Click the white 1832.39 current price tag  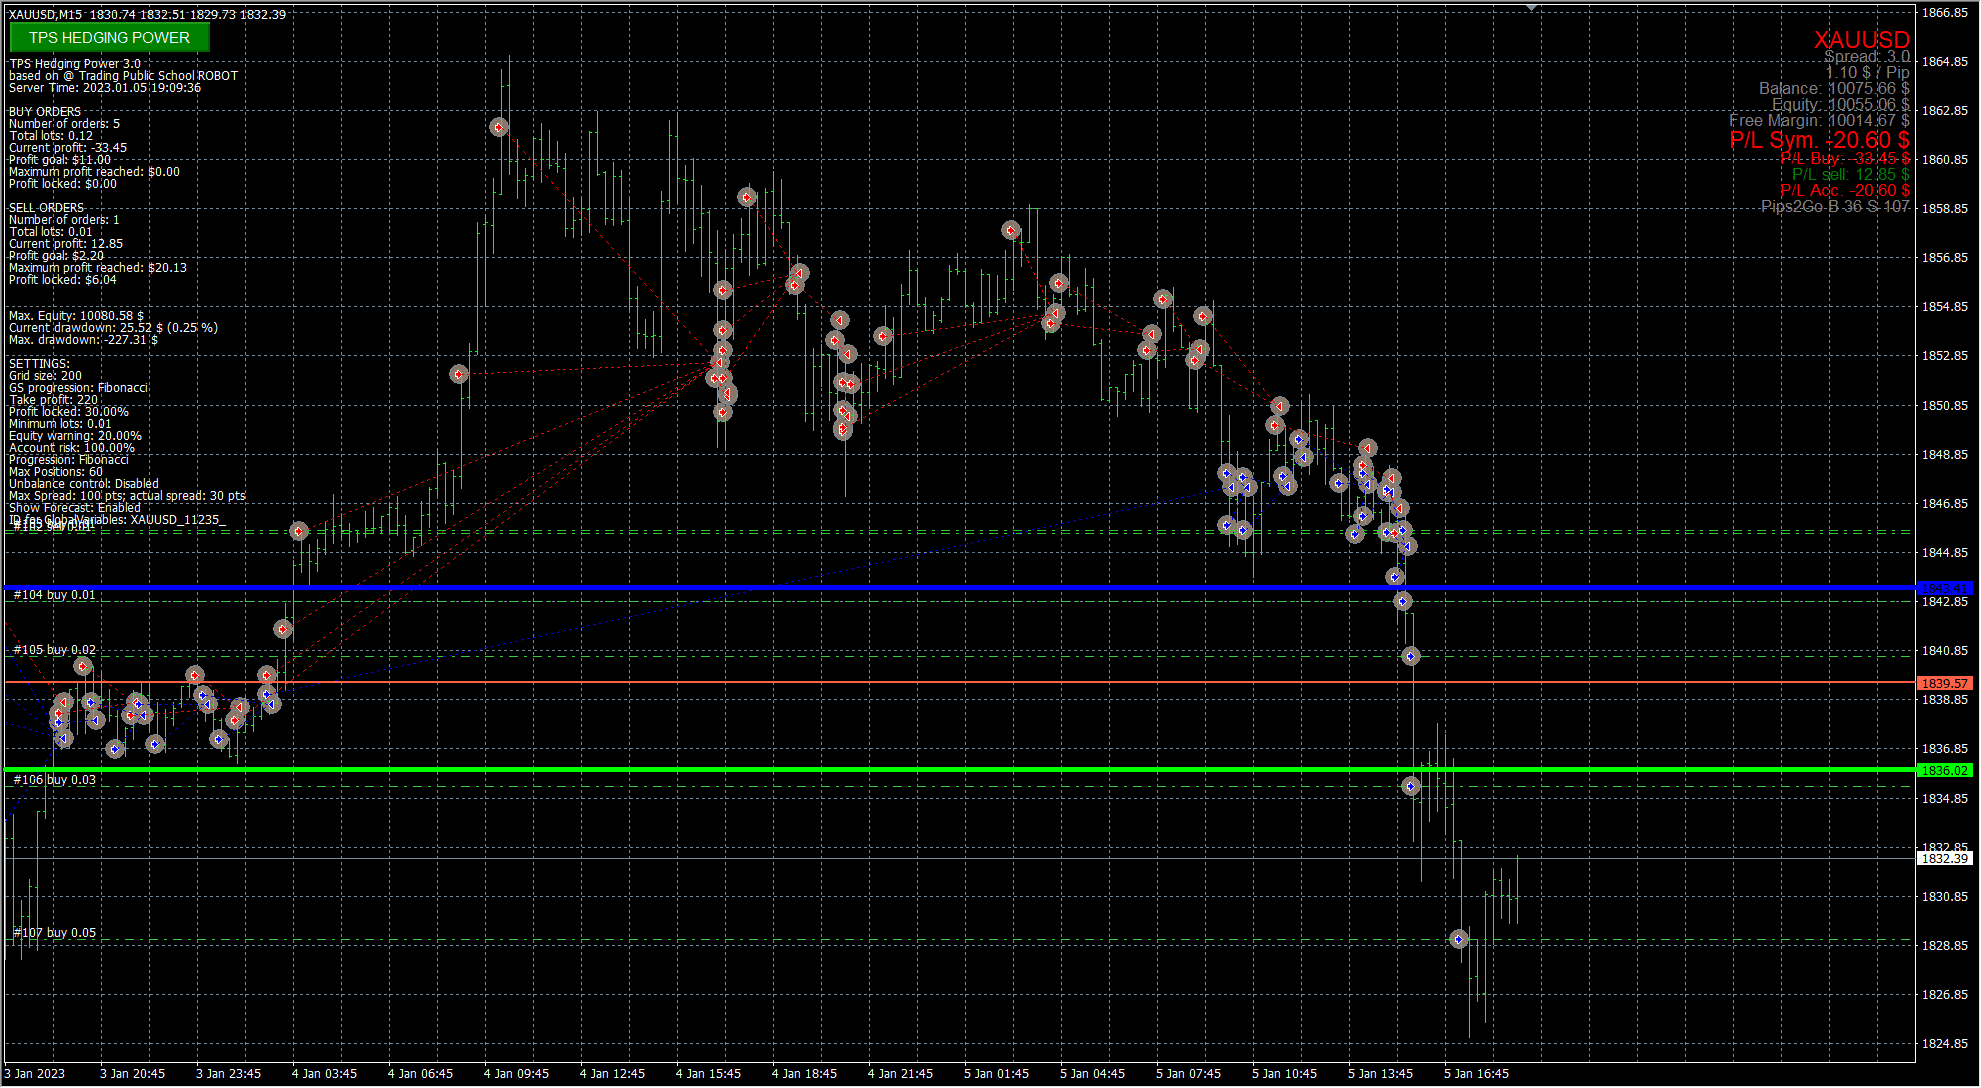(x=1945, y=858)
